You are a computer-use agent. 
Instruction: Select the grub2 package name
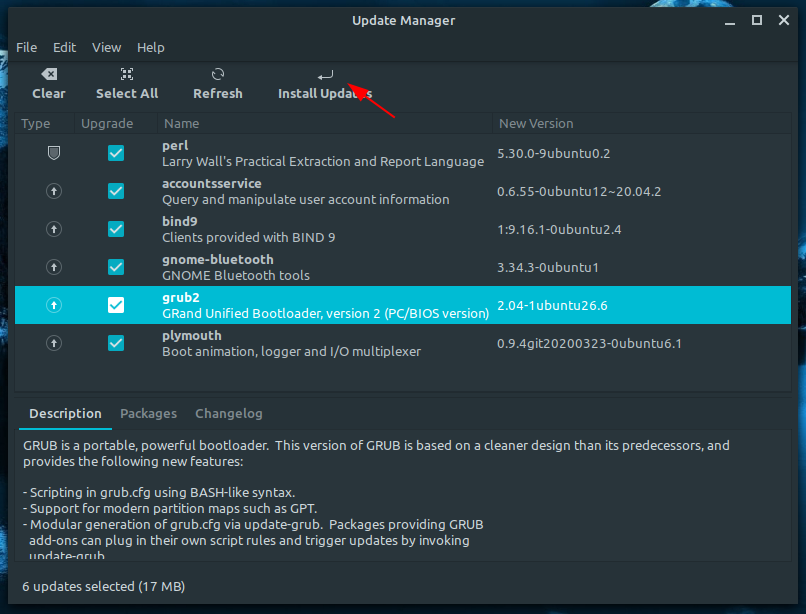coord(181,298)
